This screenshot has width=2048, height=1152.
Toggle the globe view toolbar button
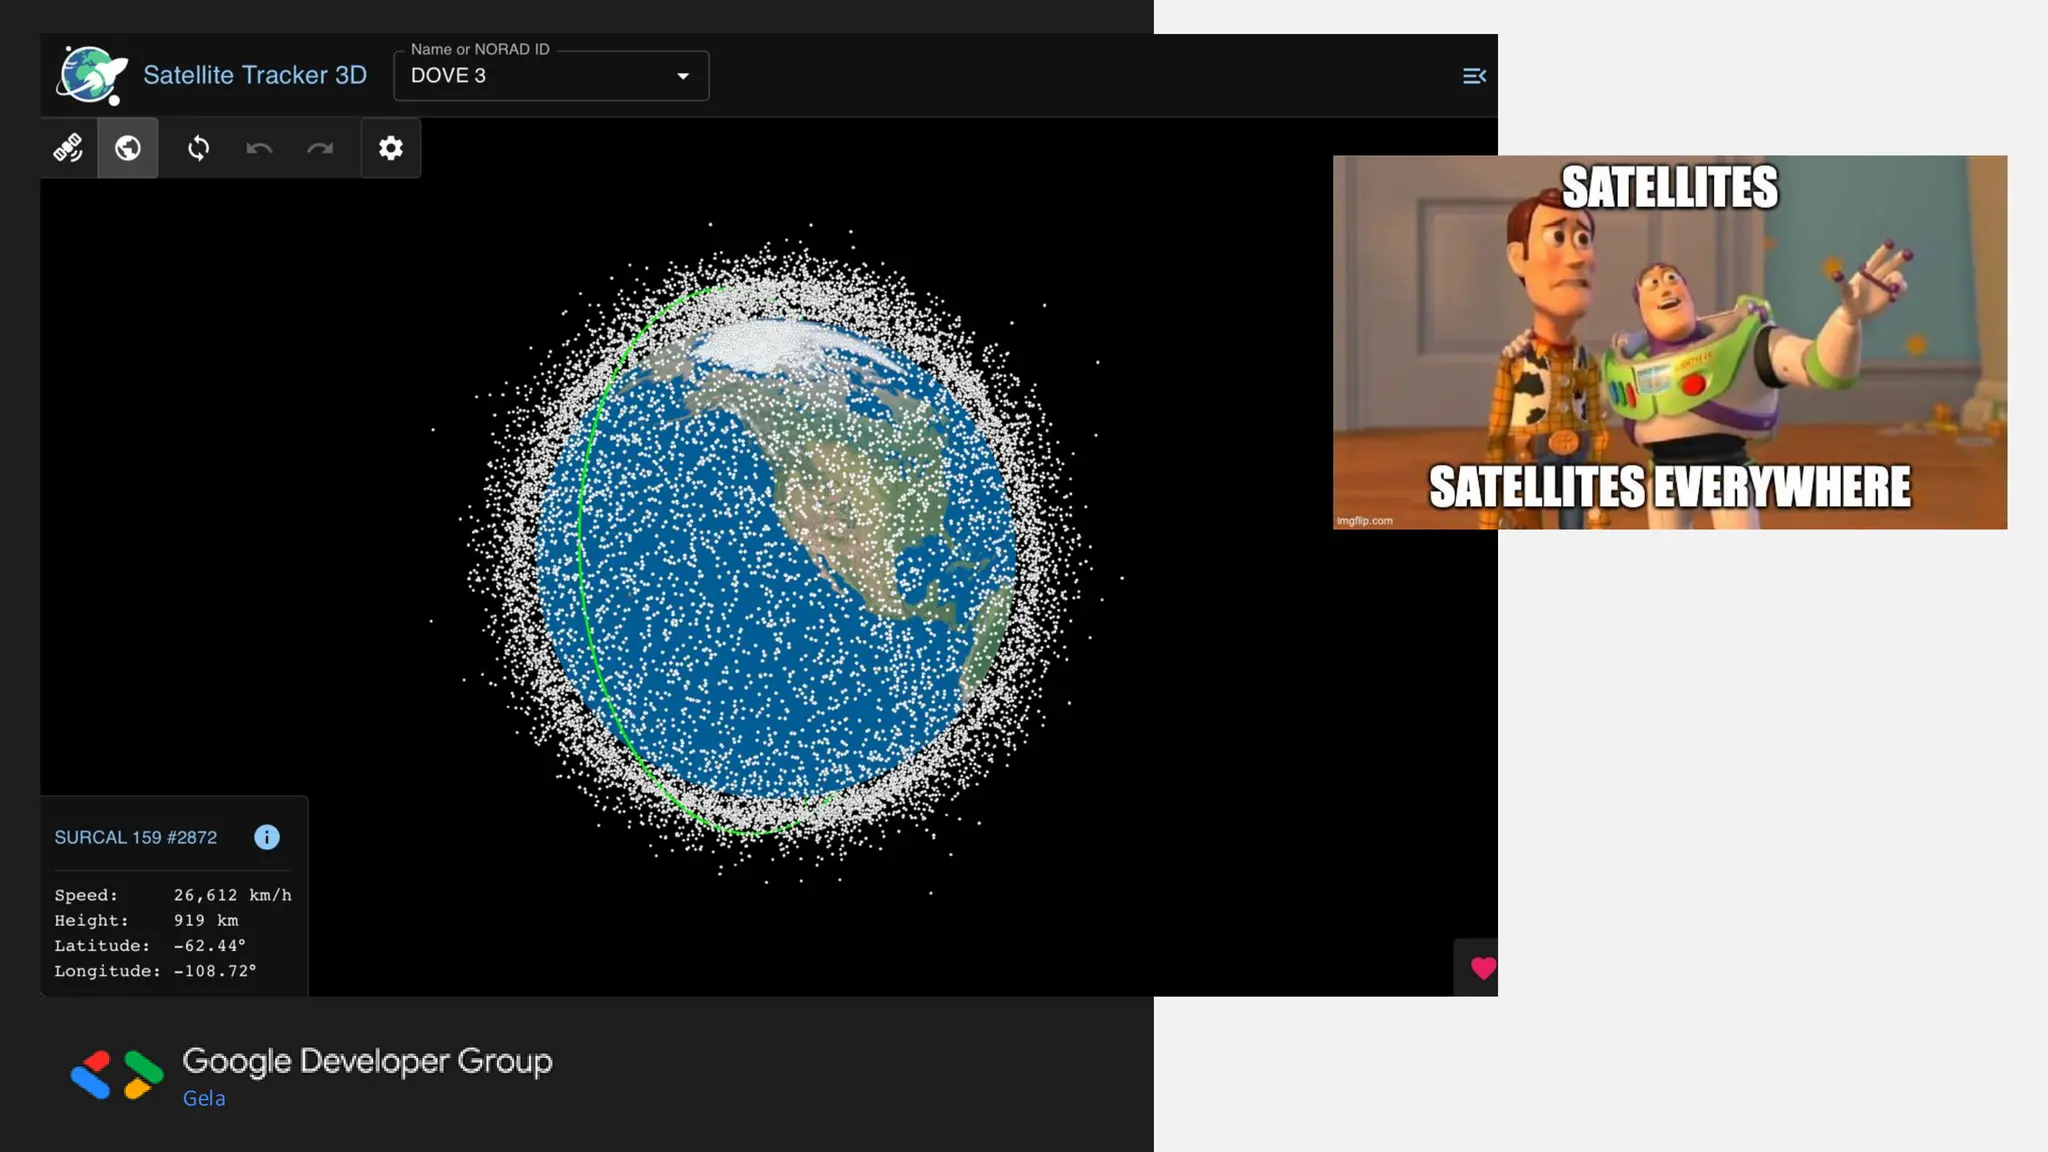coord(128,148)
